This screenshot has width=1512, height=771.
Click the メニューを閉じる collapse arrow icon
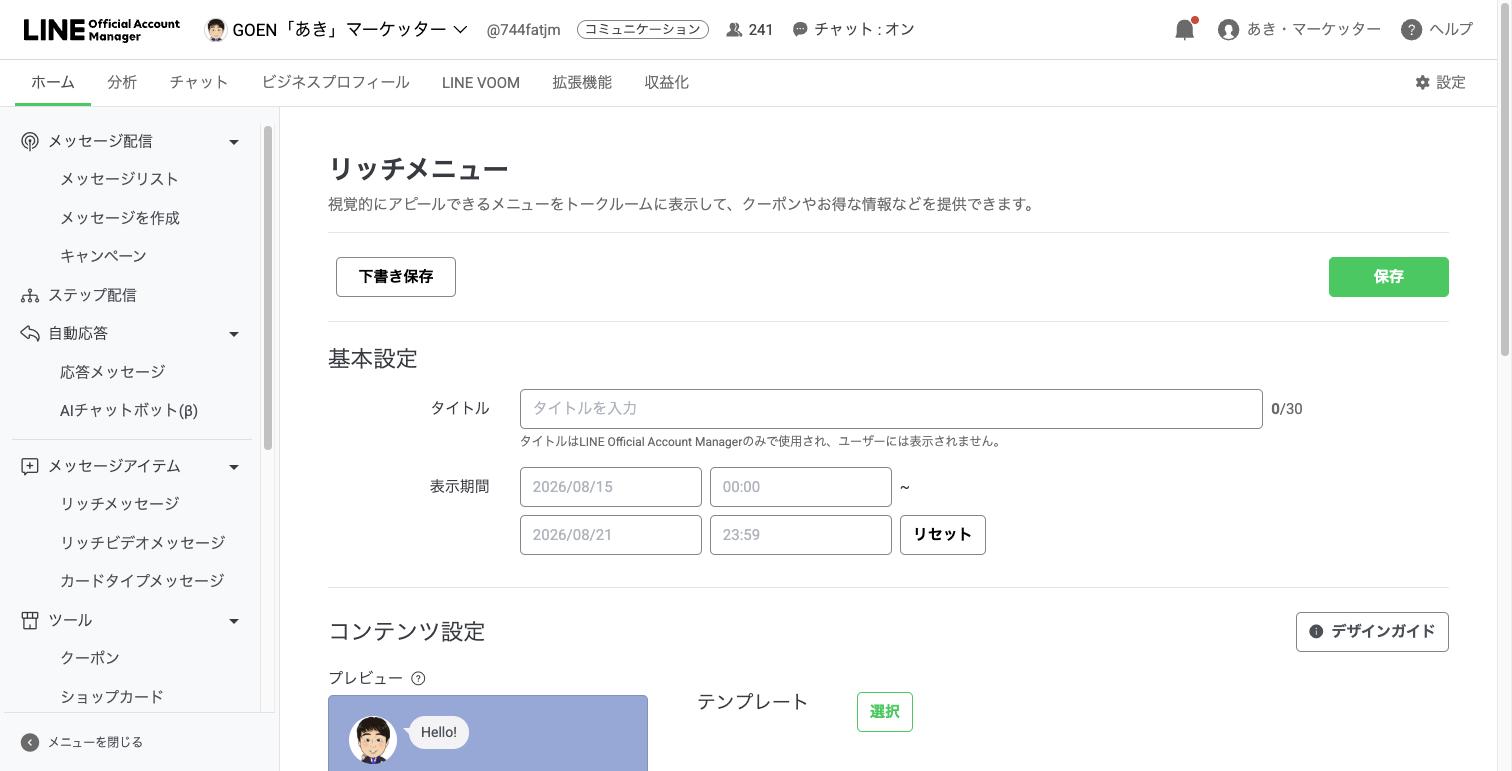point(30,742)
